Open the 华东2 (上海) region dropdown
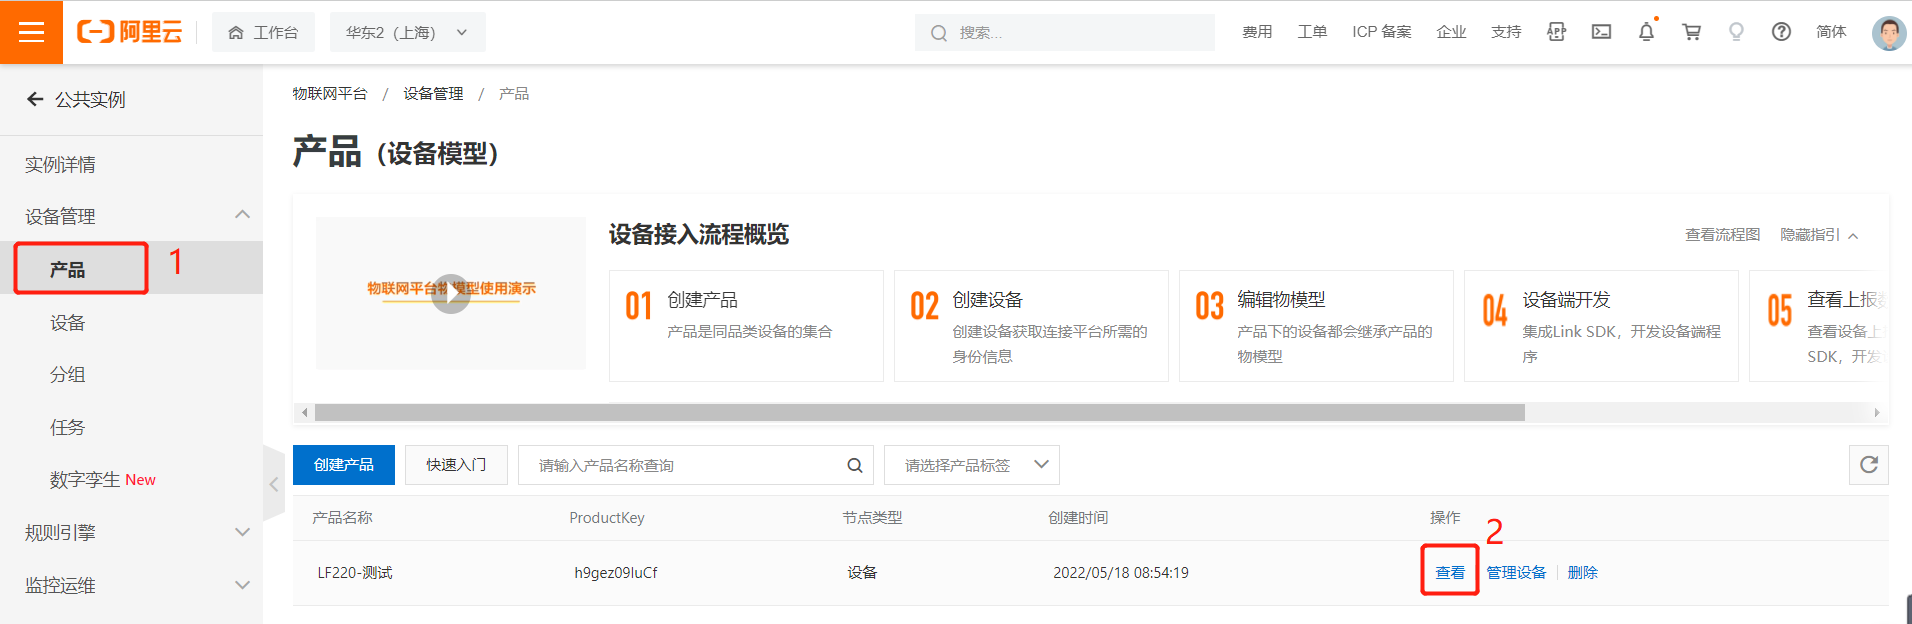1912x624 pixels. click(x=407, y=32)
